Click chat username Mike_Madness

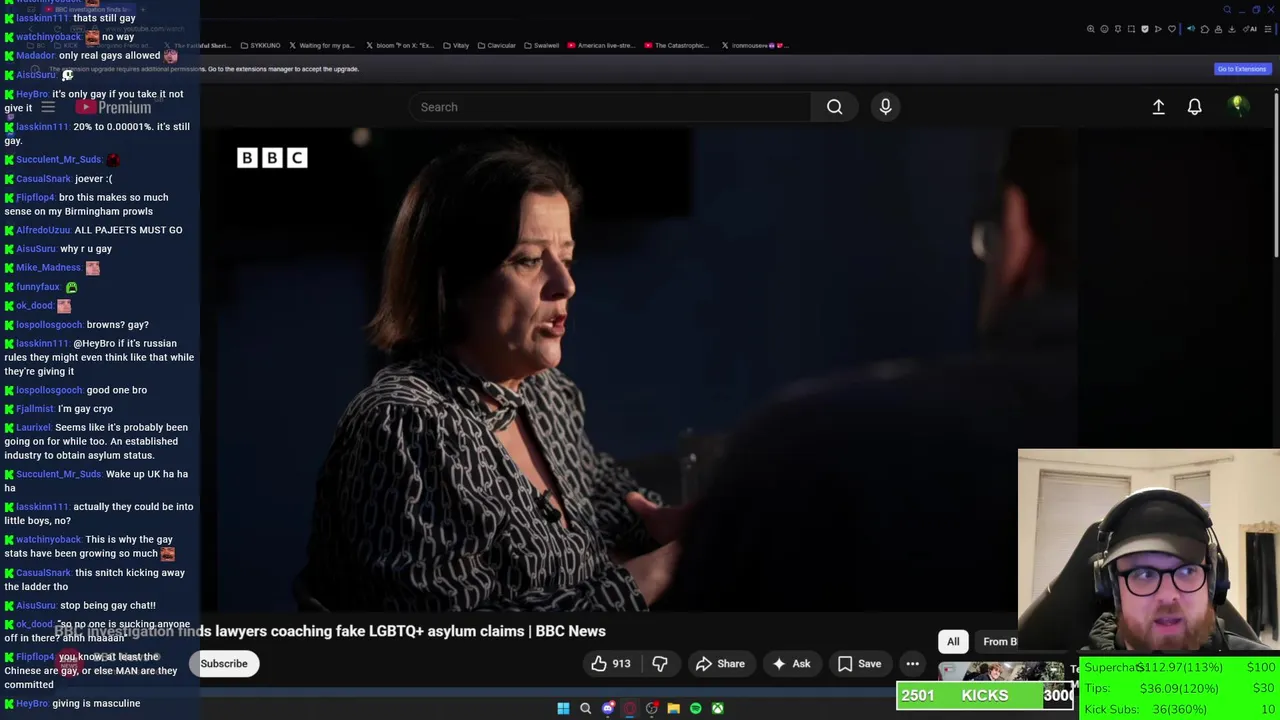click(x=48, y=268)
